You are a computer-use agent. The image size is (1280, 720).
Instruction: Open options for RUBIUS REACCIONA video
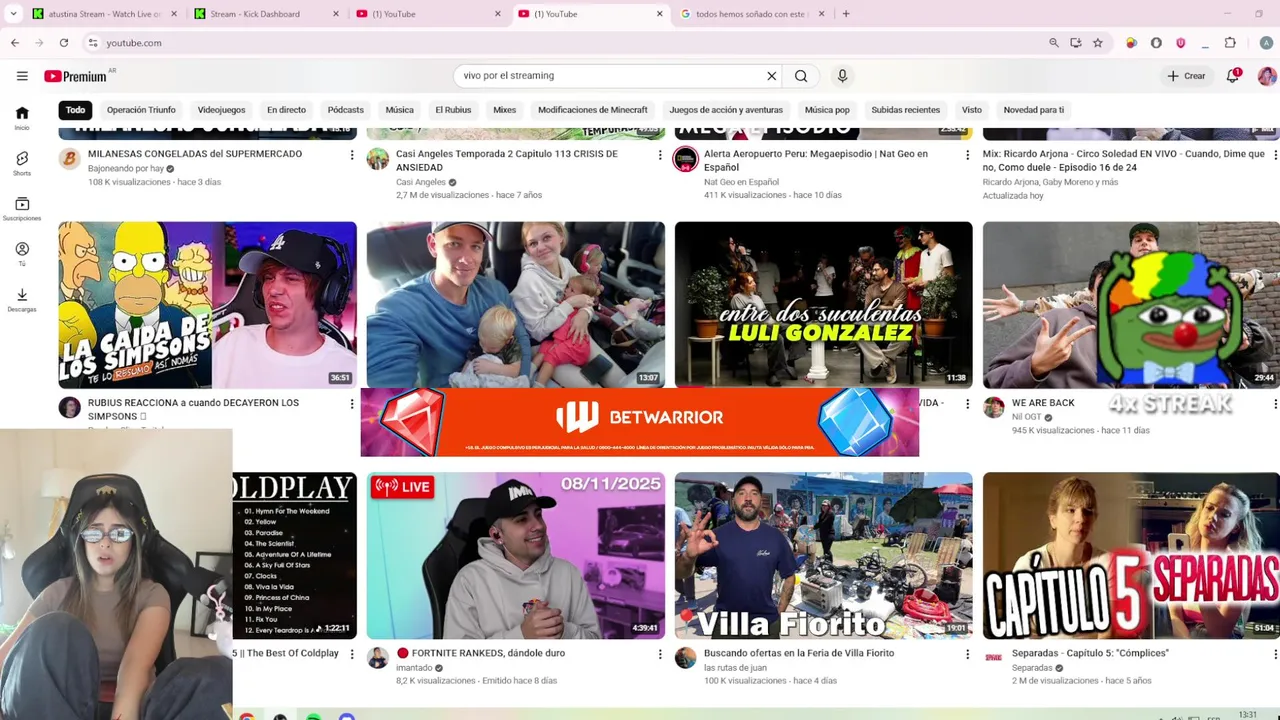coord(352,404)
